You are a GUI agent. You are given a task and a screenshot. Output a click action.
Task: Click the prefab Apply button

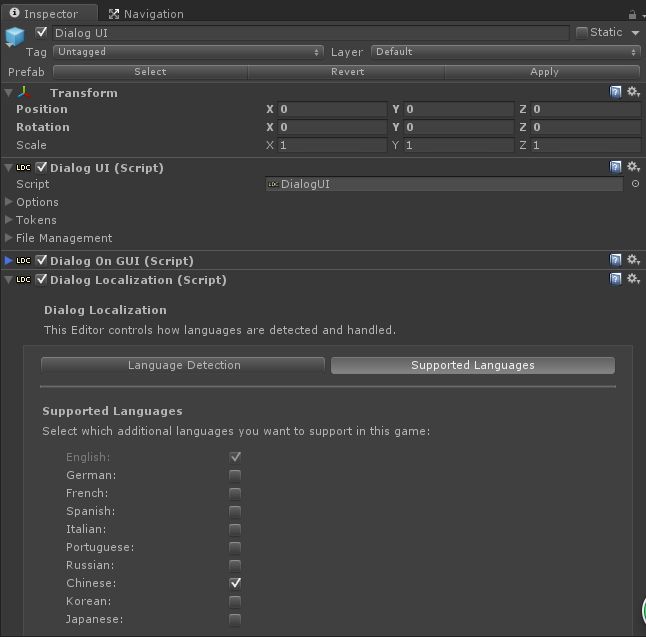543,72
